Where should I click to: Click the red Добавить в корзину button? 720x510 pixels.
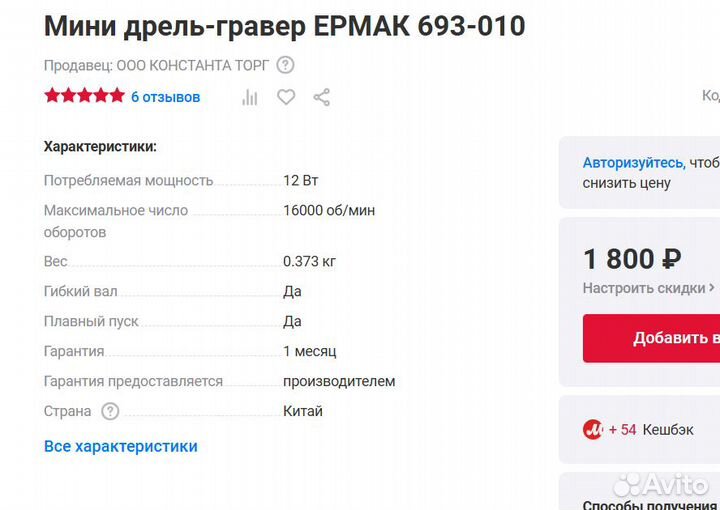(652, 338)
